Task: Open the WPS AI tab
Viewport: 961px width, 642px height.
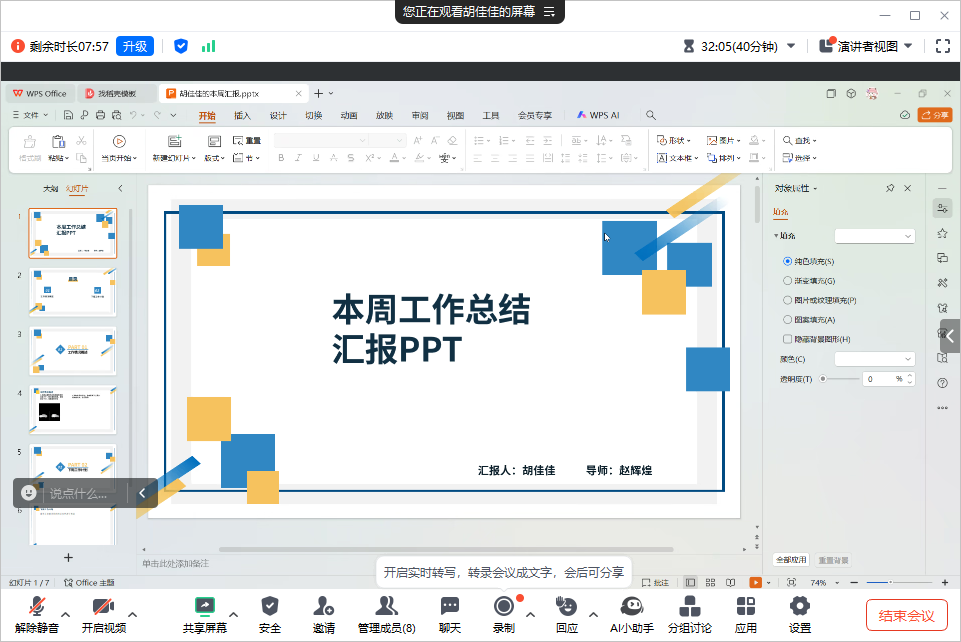Action: point(598,115)
